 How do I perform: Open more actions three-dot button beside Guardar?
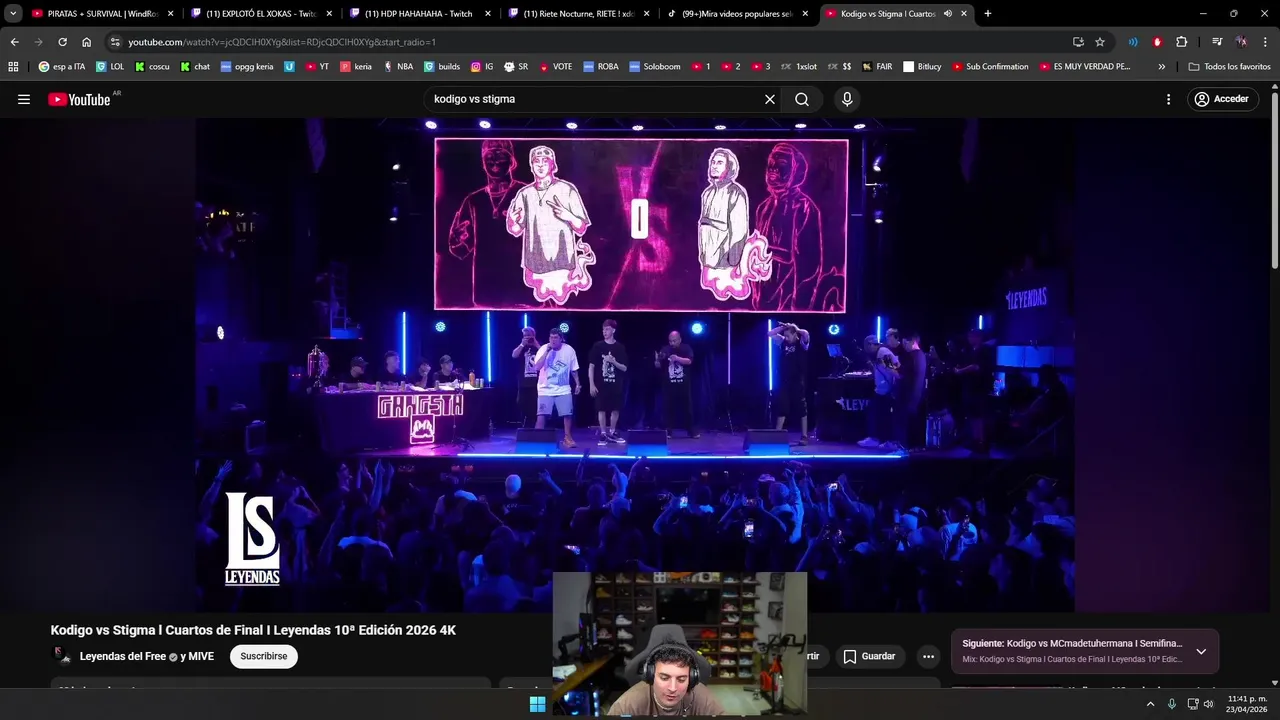click(x=928, y=656)
